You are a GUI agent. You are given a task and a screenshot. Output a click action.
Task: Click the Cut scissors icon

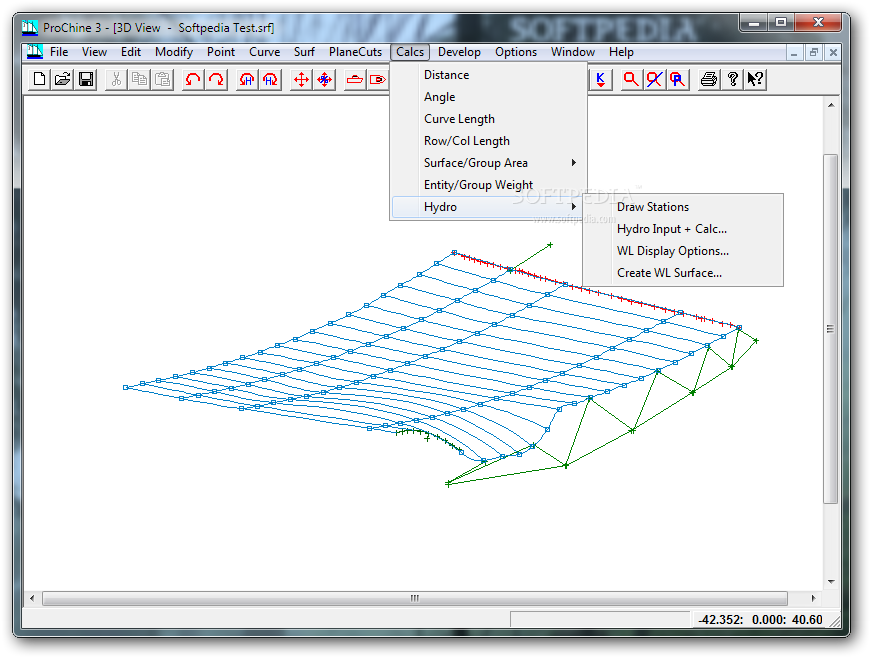point(116,79)
